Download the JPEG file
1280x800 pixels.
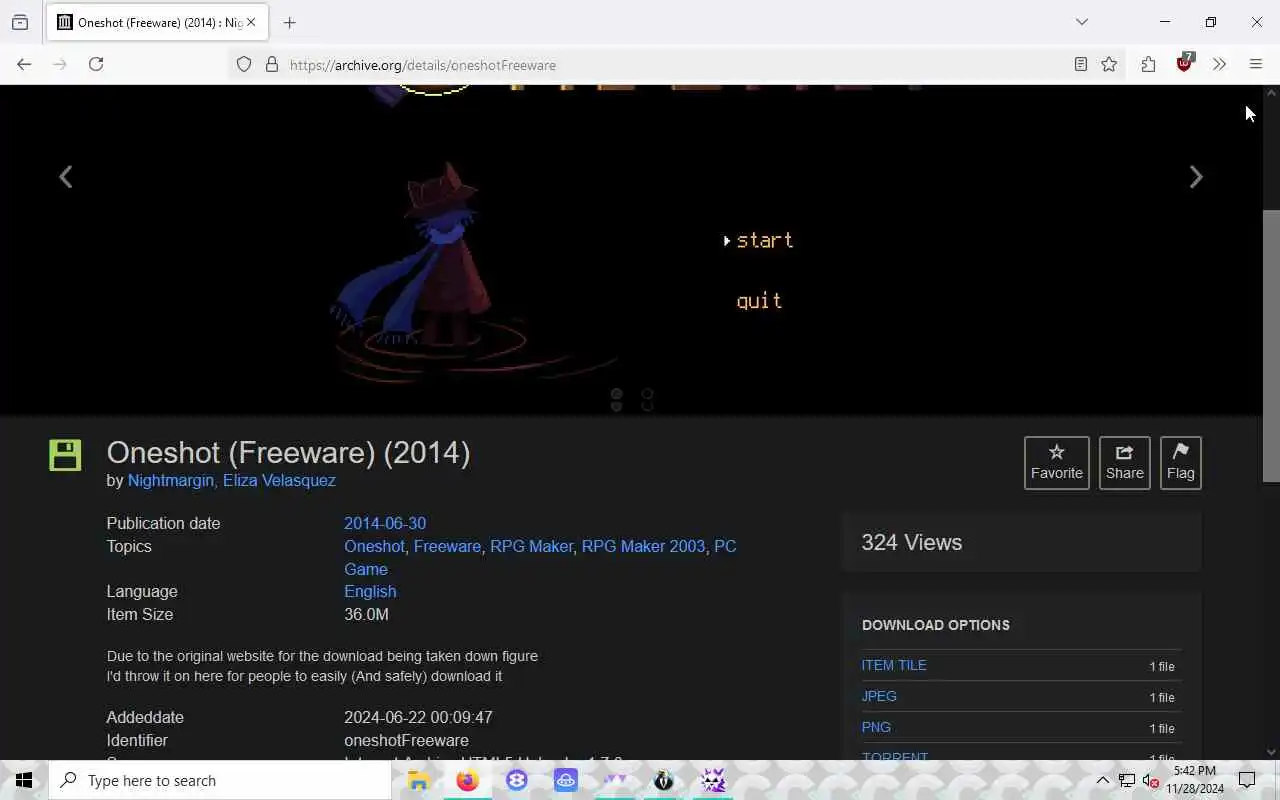click(x=879, y=697)
